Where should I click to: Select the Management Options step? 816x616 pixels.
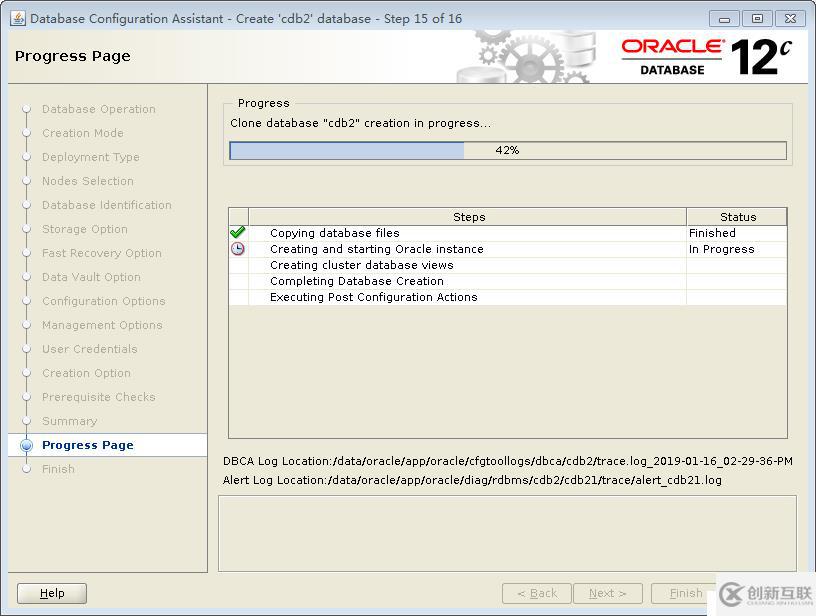[x=102, y=325]
